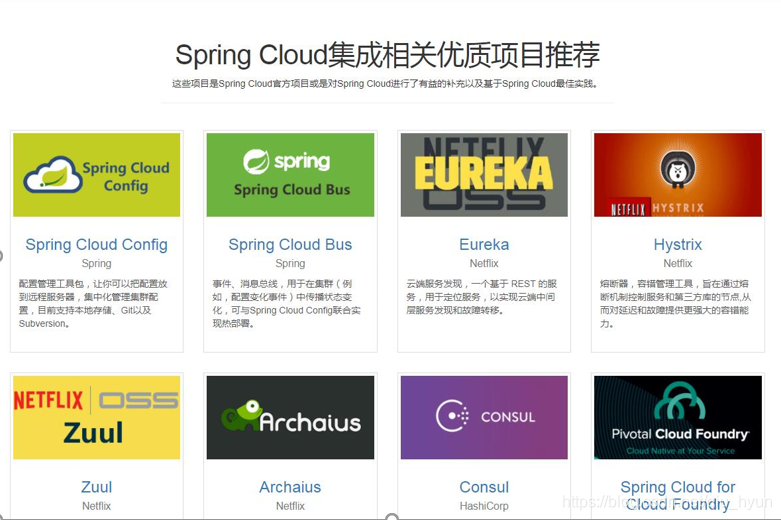Open the Spring Cloud Bus banner image
This screenshot has width=781, height=520.
click(290, 175)
